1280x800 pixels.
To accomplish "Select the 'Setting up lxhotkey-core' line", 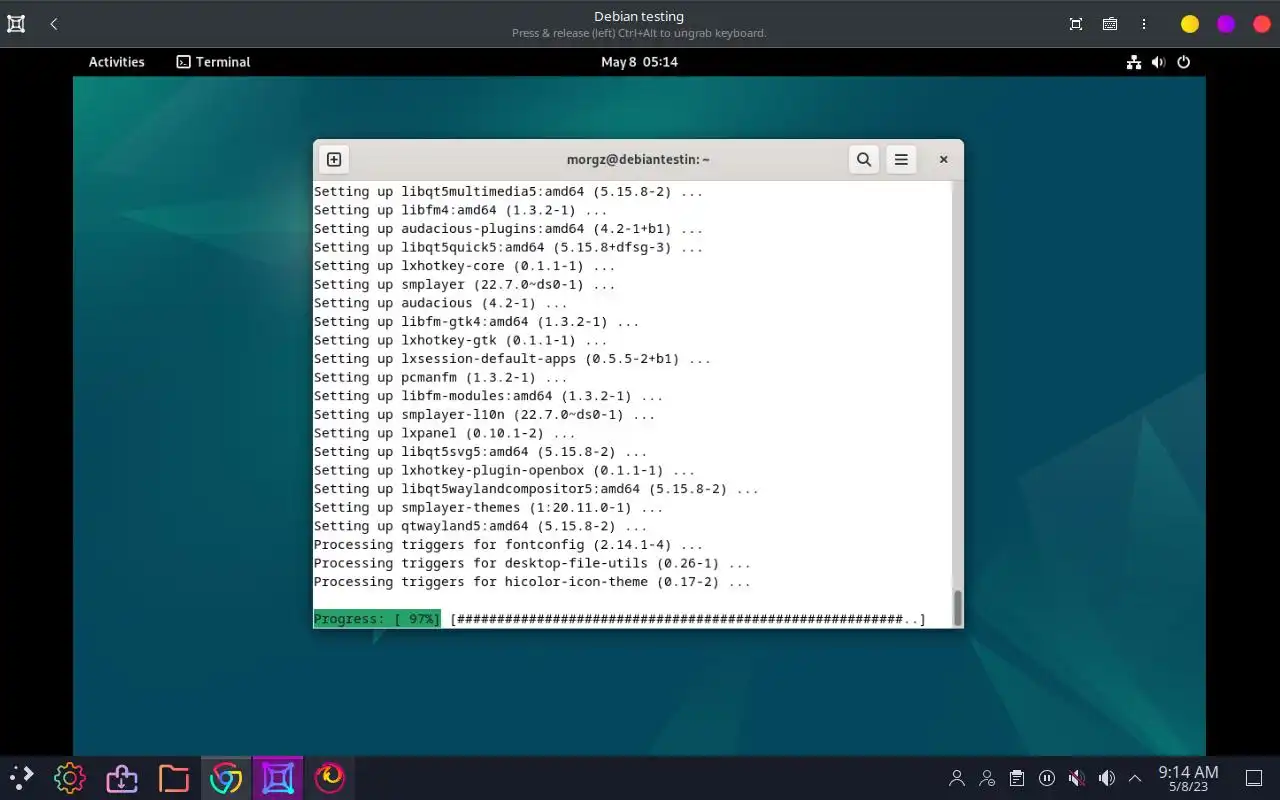I will tap(465, 266).
